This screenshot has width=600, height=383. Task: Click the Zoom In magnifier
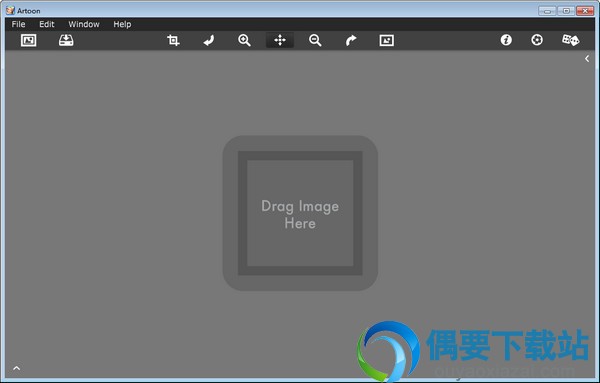(244, 40)
